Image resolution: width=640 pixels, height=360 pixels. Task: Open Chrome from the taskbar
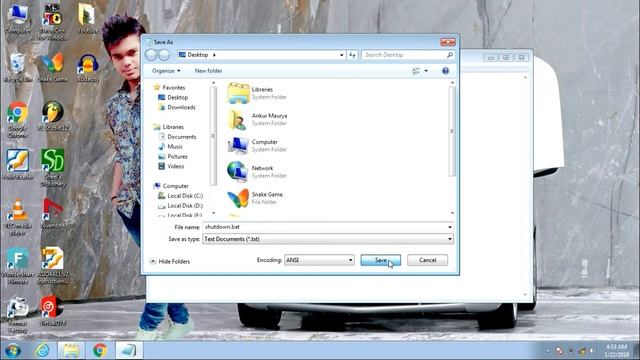(100, 350)
